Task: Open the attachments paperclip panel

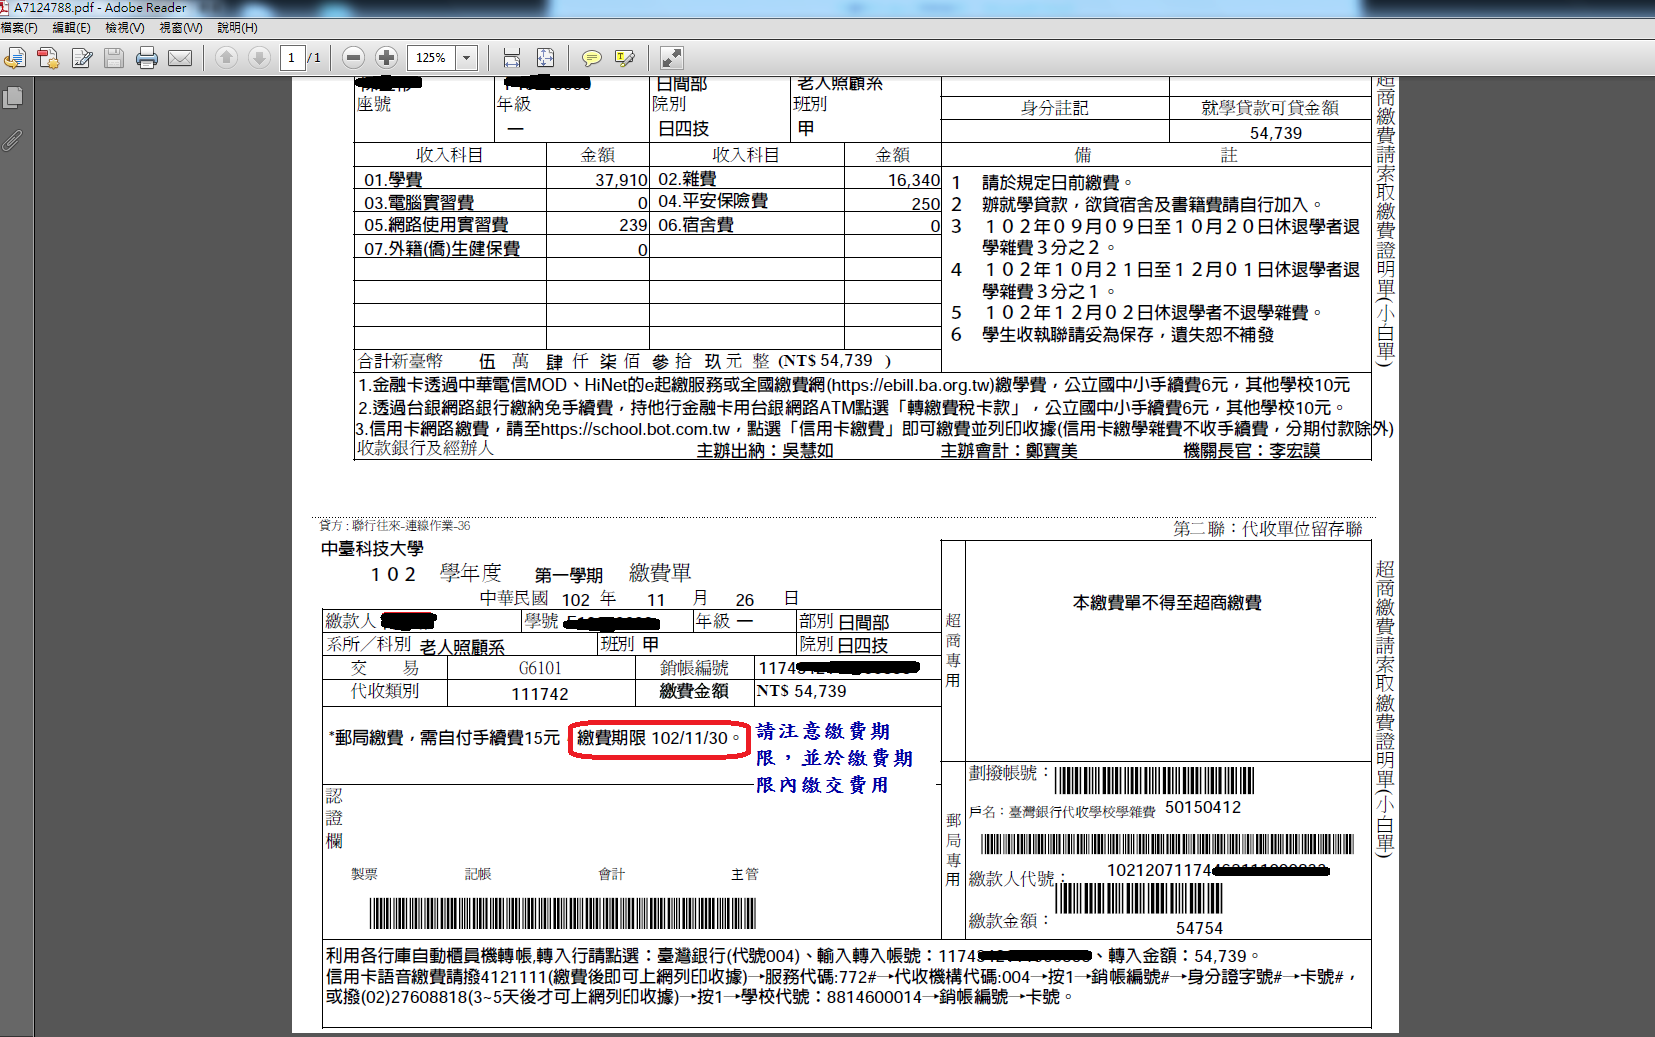Action: click(x=12, y=140)
